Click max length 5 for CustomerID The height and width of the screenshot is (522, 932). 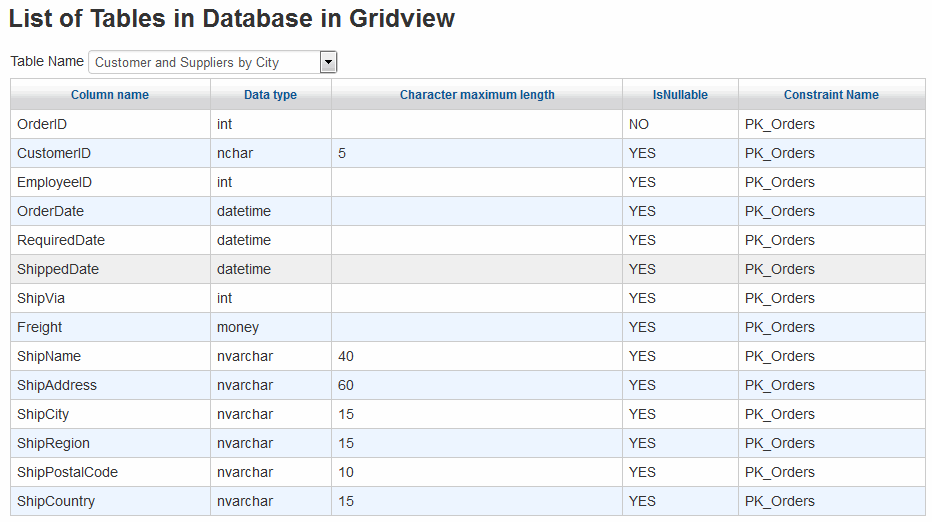[x=477, y=153]
